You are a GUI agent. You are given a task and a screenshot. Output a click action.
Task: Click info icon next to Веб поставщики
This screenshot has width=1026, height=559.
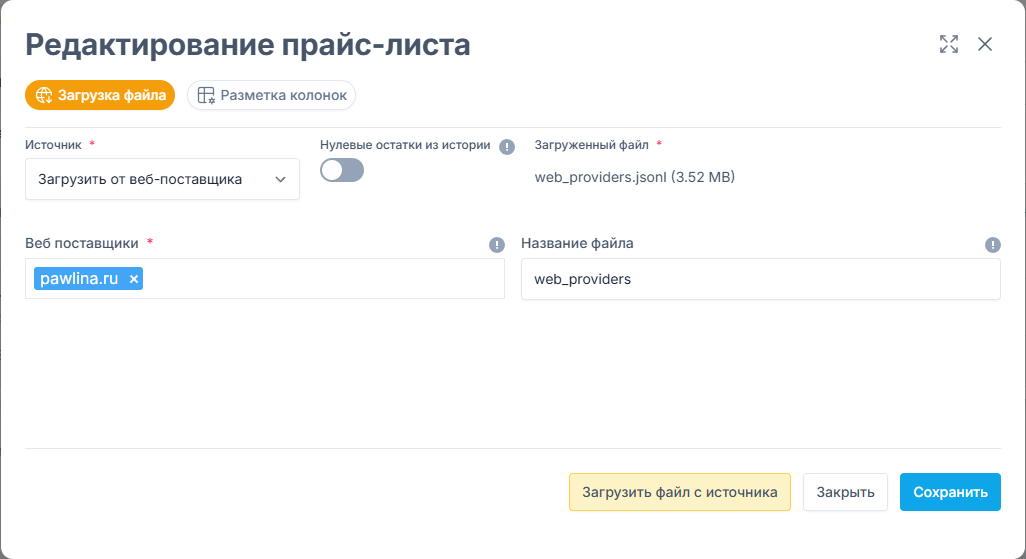497,245
